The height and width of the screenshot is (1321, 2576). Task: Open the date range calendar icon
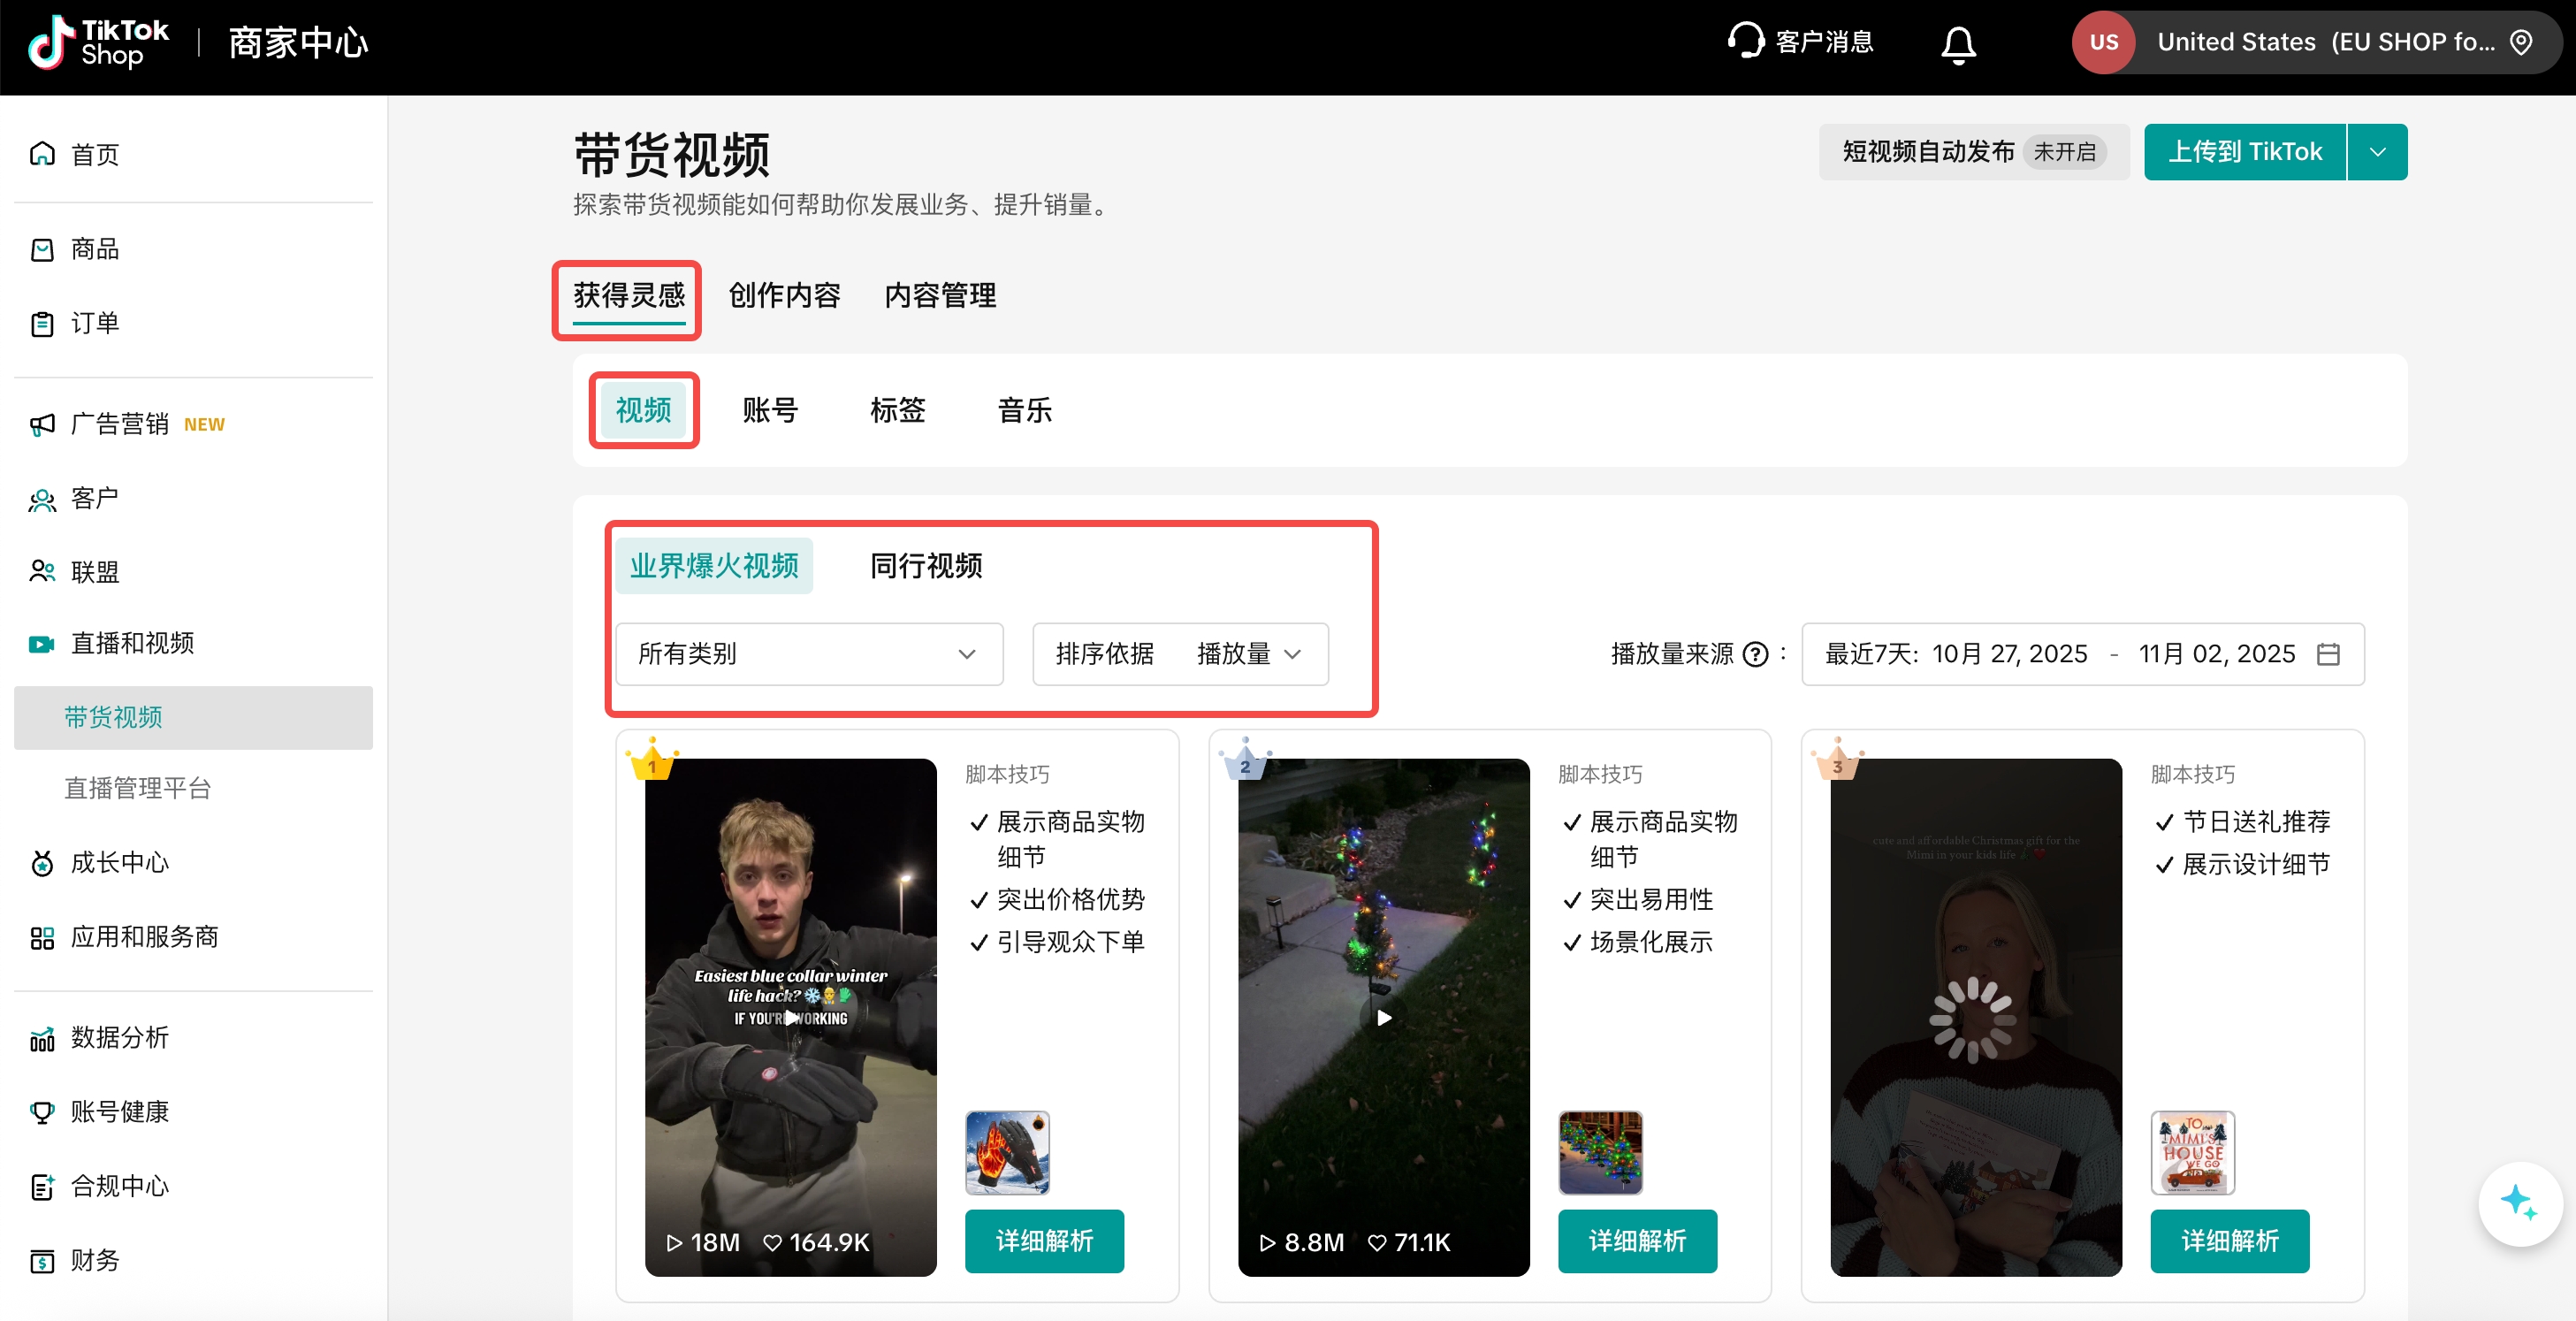tap(2328, 654)
